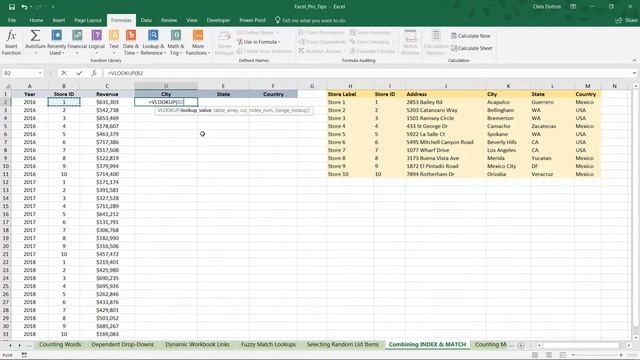The height and width of the screenshot is (360, 640).
Task: Click the $631,303 revenue cell
Action: (x=107, y=102)
